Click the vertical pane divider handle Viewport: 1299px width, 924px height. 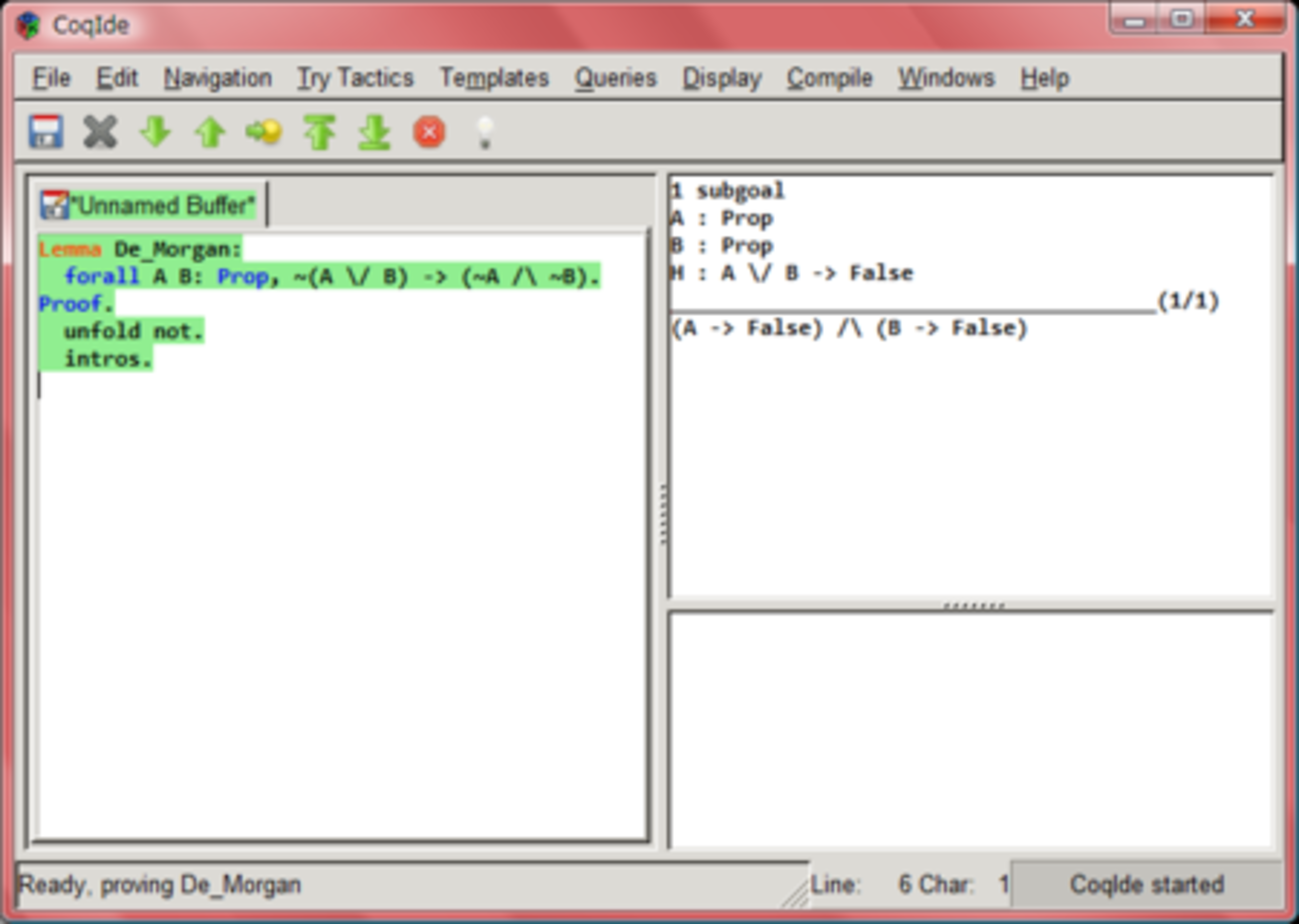point(662,514)
